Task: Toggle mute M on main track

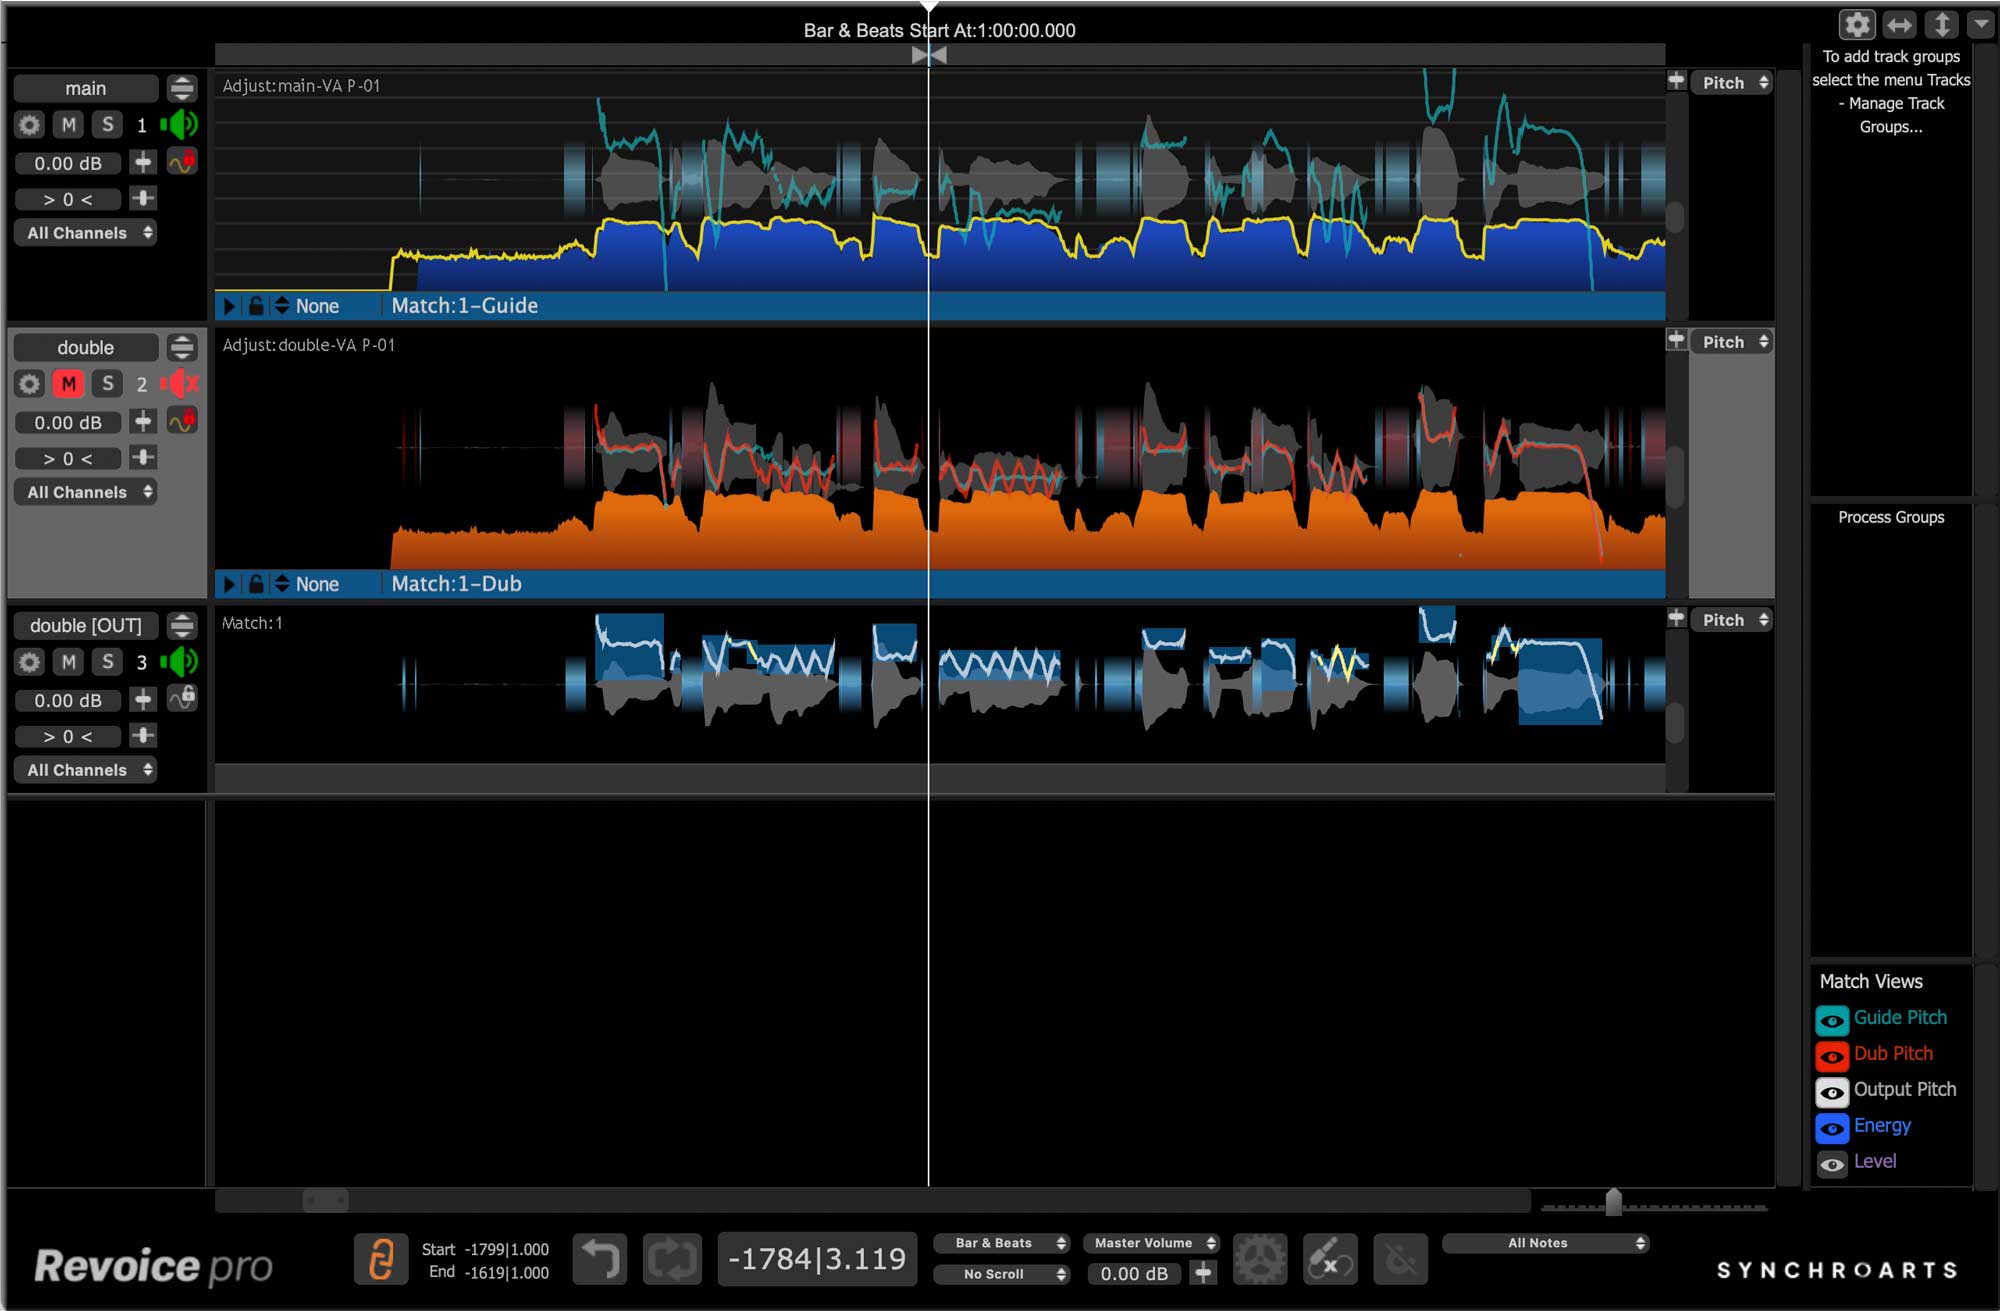Action: tap(69, 125)
